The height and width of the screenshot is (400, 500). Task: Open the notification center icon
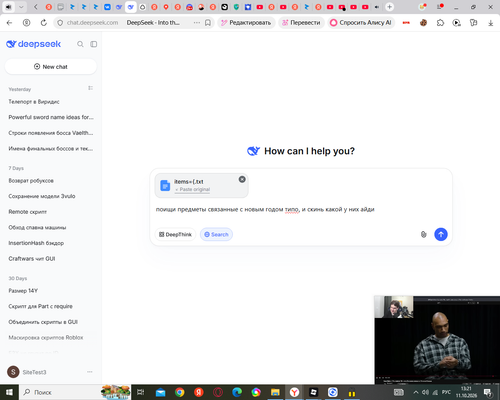tap(488, 392)
